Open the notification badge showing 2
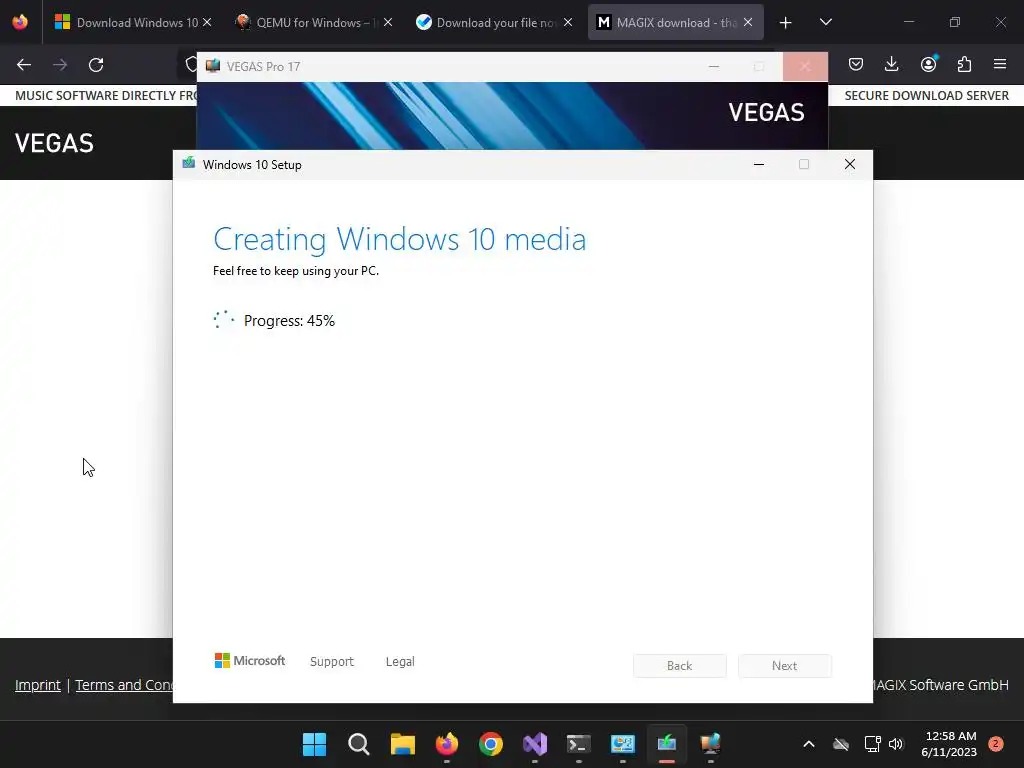Screen dimensions: 1024x768 point(996,744)
